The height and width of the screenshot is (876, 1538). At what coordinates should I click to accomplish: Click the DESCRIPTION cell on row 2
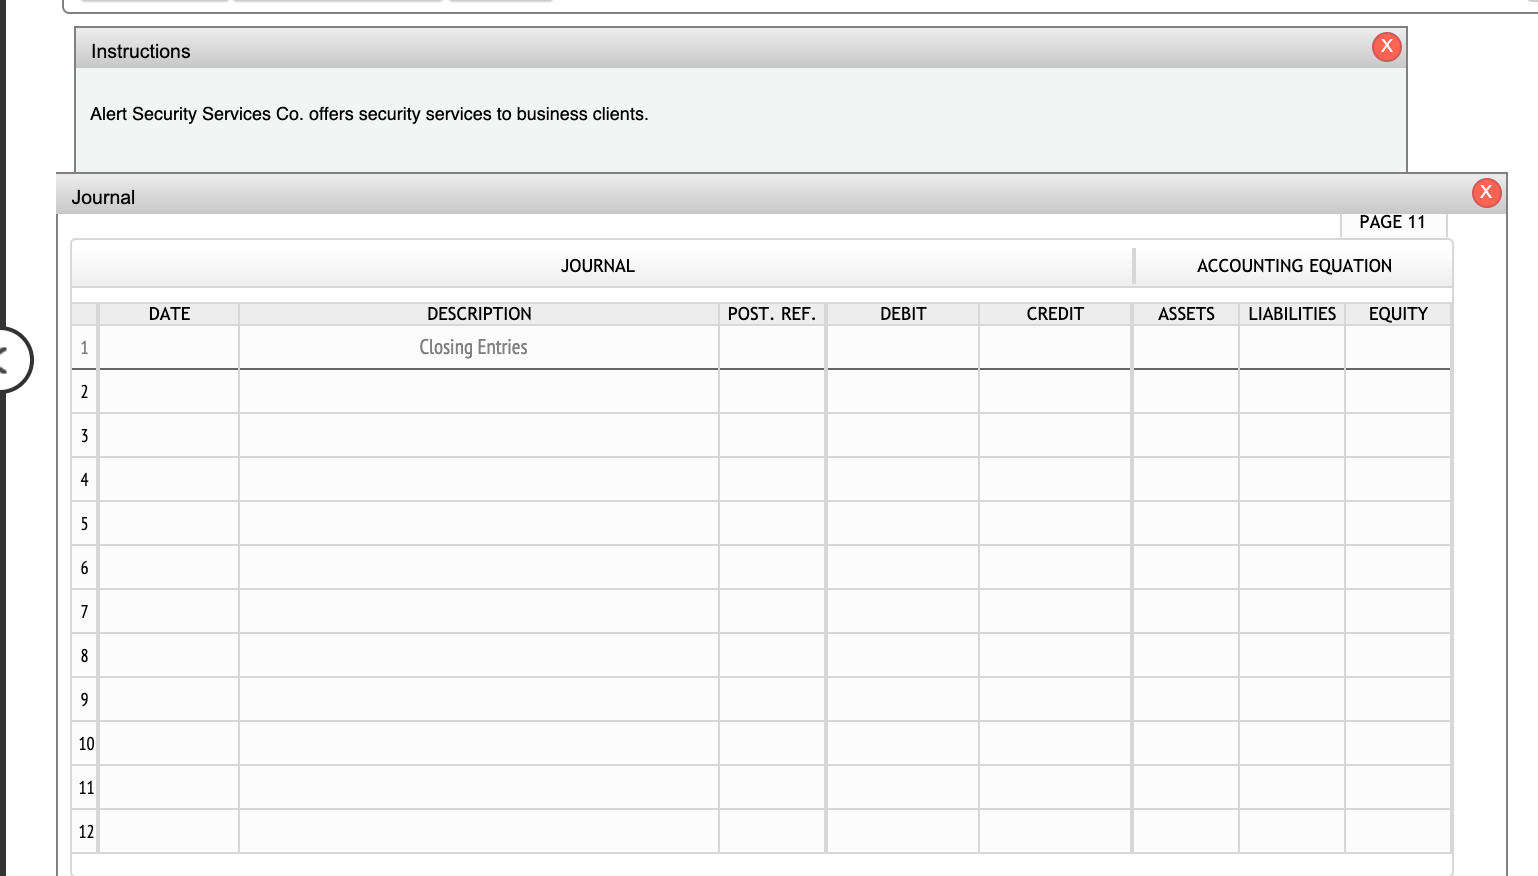tap(478, 391)
